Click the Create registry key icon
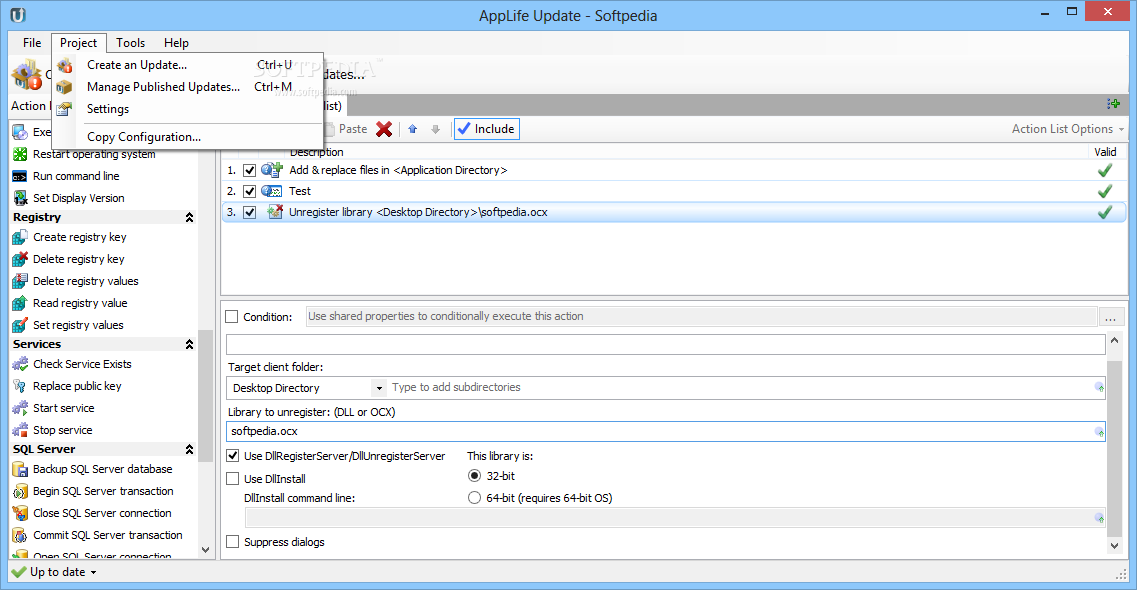 point(20,237)
